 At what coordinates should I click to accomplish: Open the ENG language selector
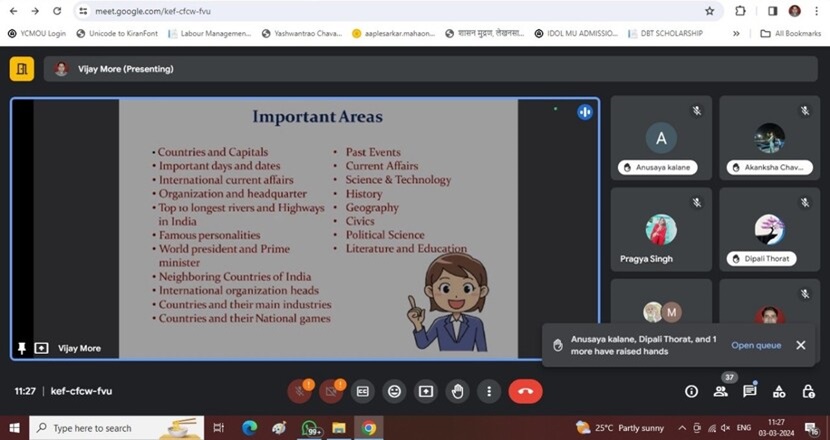point(744,428)
